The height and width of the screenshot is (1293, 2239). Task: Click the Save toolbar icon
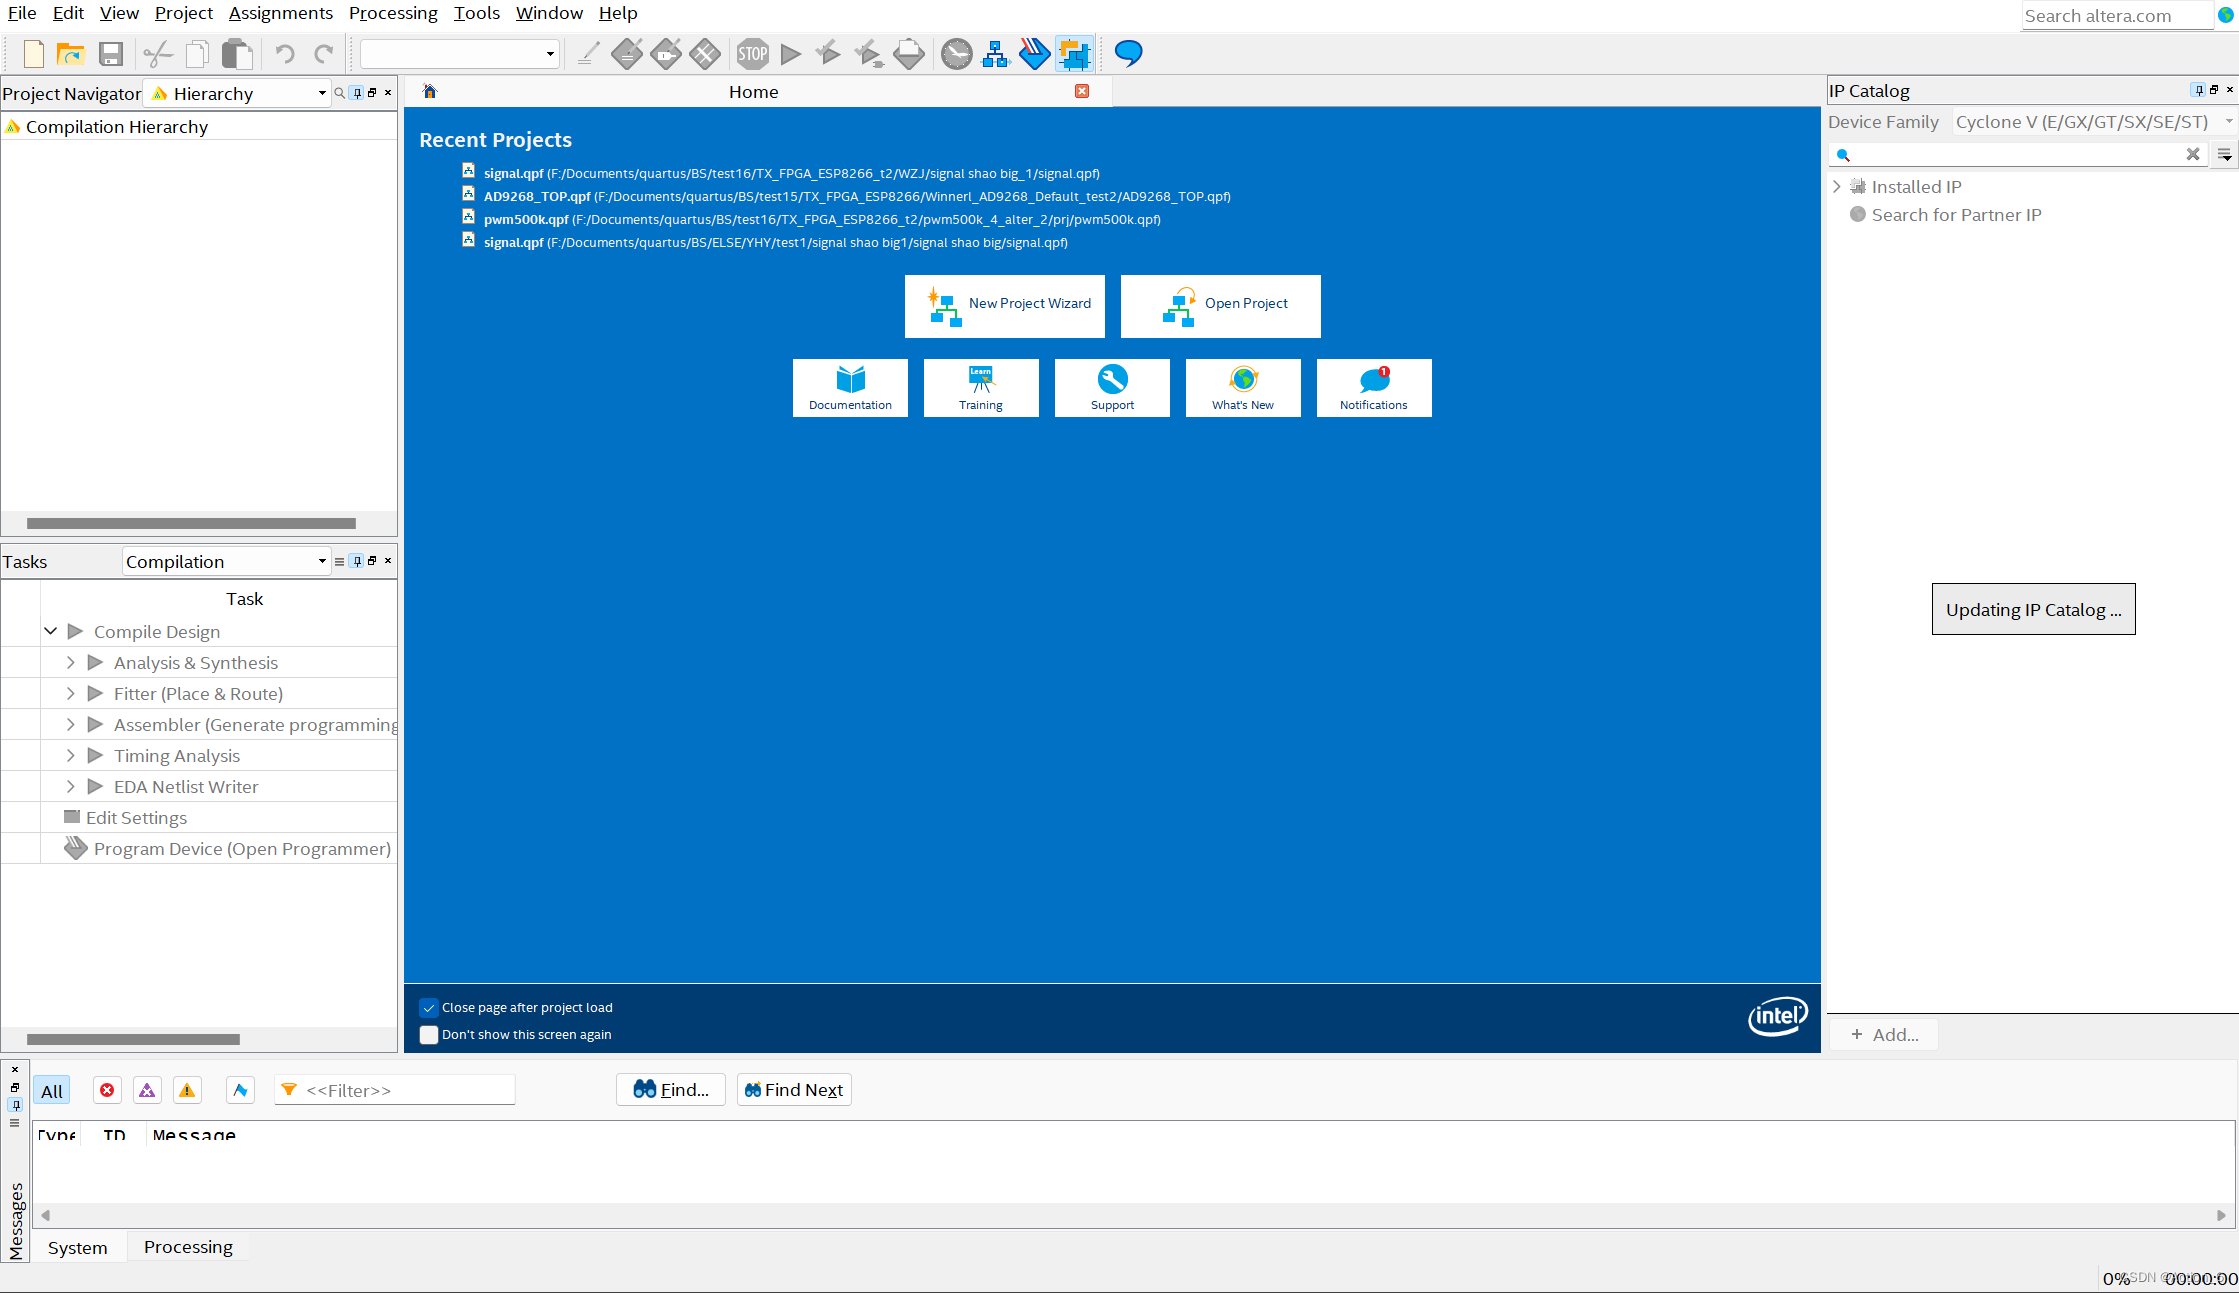coord(111,54)
